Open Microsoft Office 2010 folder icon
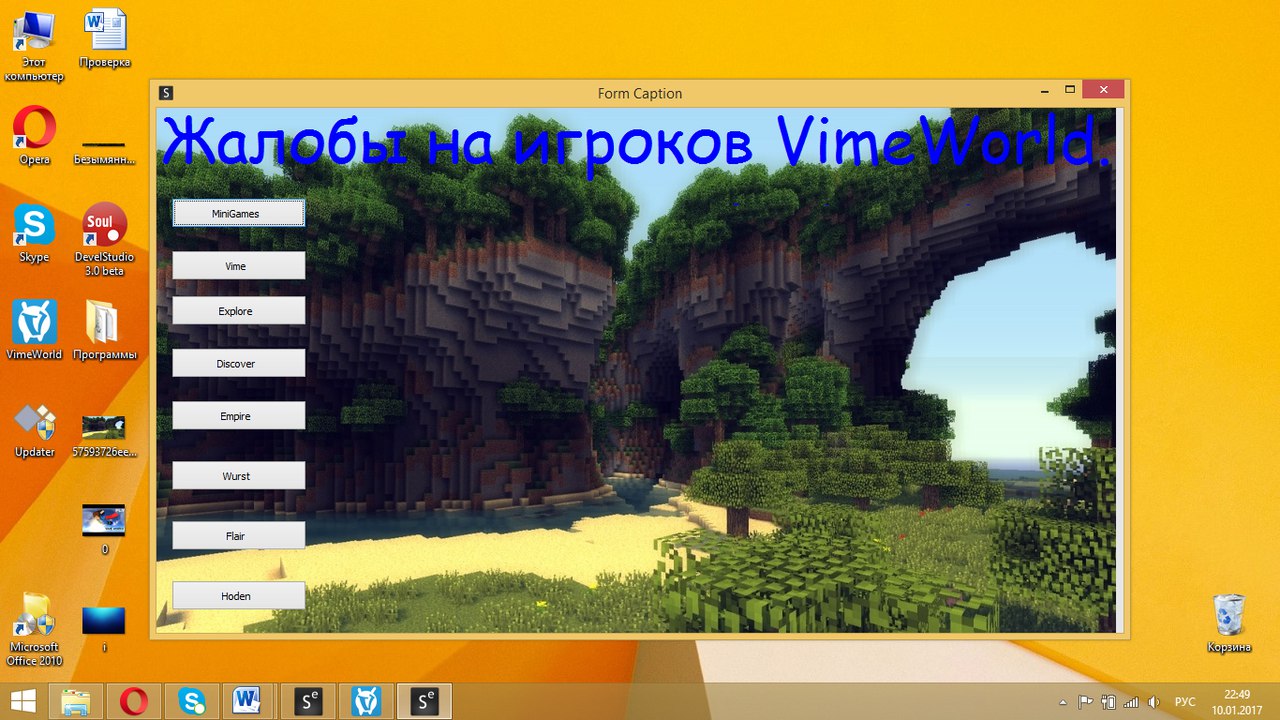Viewport: 1280px width, 720px height. 34,630
